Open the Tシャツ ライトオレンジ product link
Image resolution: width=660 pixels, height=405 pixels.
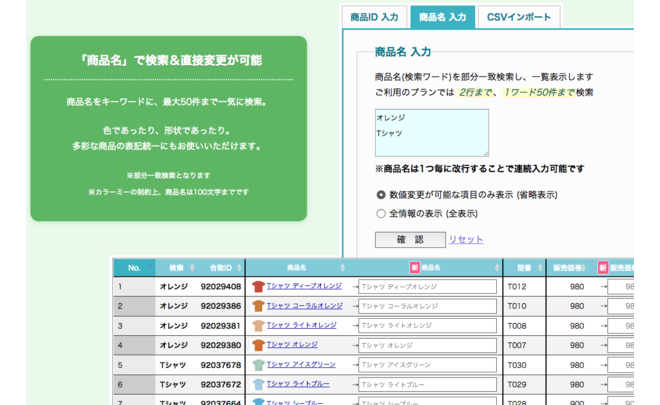(x=302, y=325)
